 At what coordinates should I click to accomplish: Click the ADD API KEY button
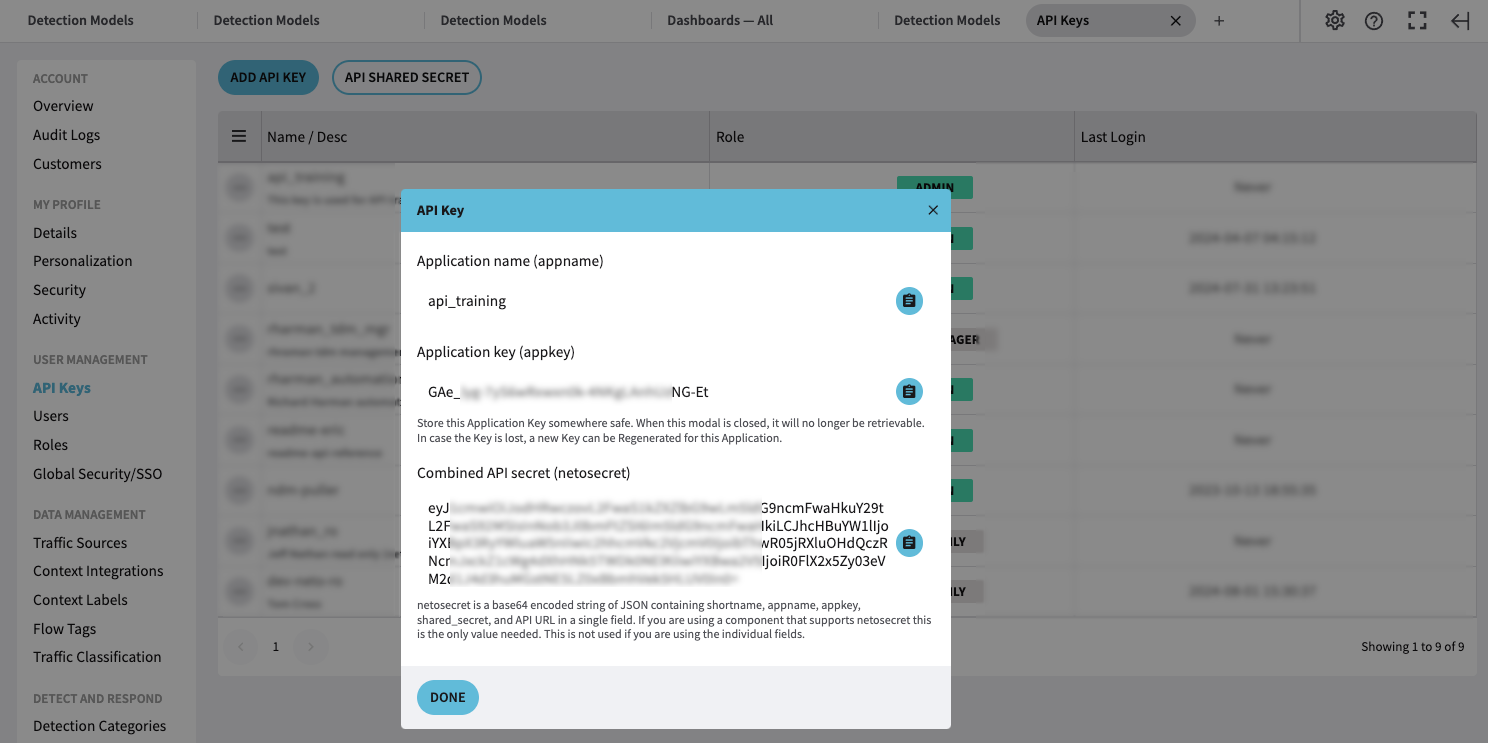click(268, 77)
